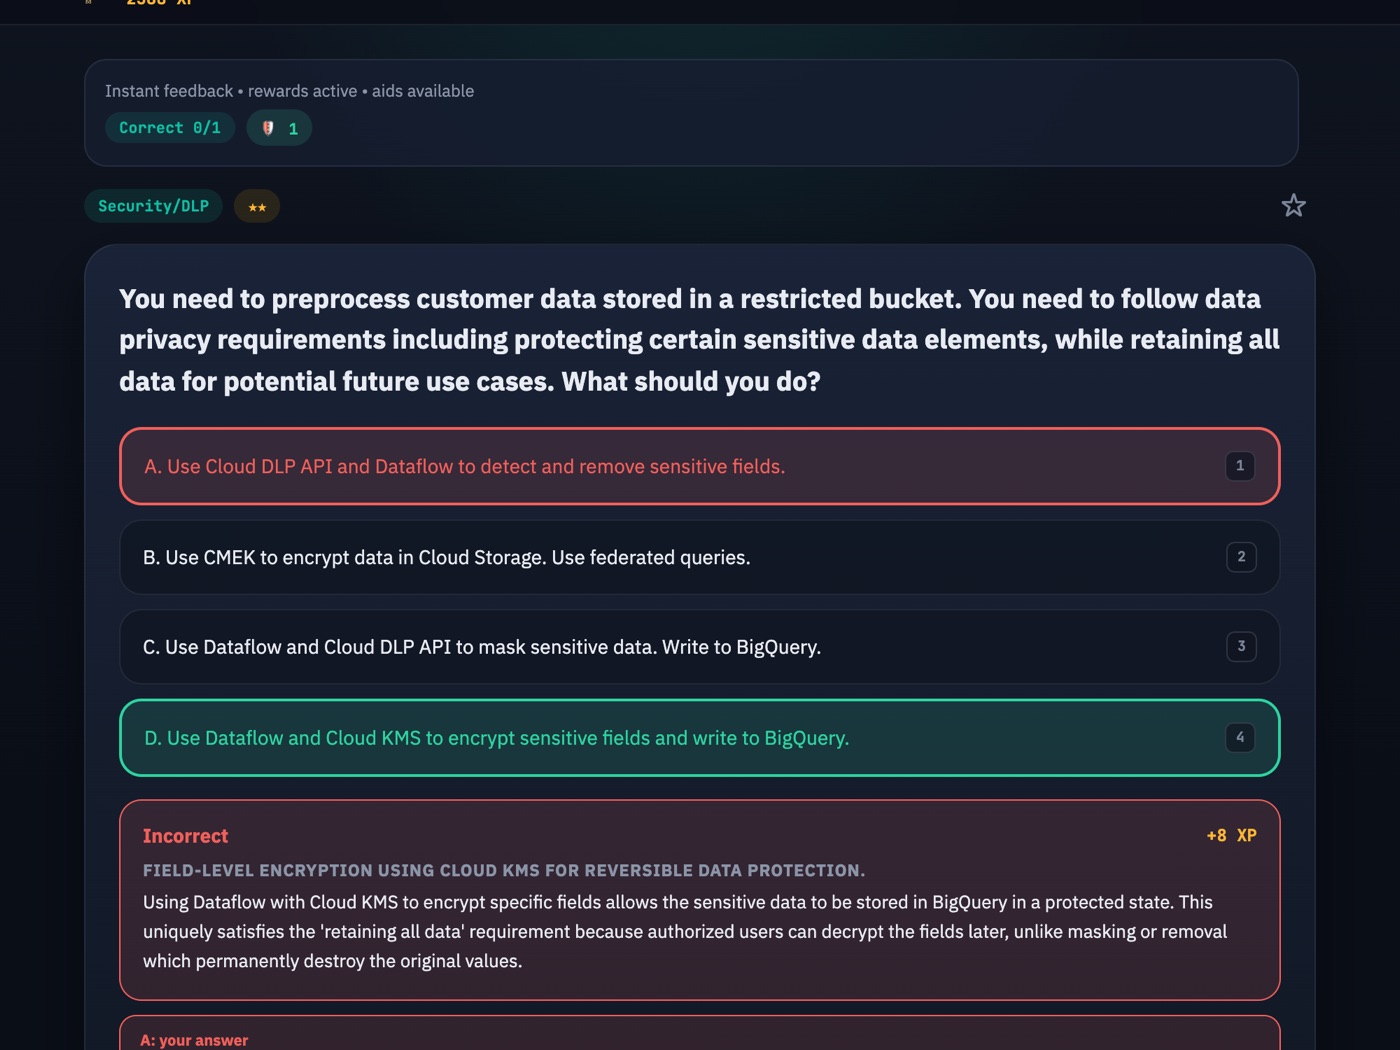Click the shield aid badge showing 1

pyautogui.click(x=279, y=128)
